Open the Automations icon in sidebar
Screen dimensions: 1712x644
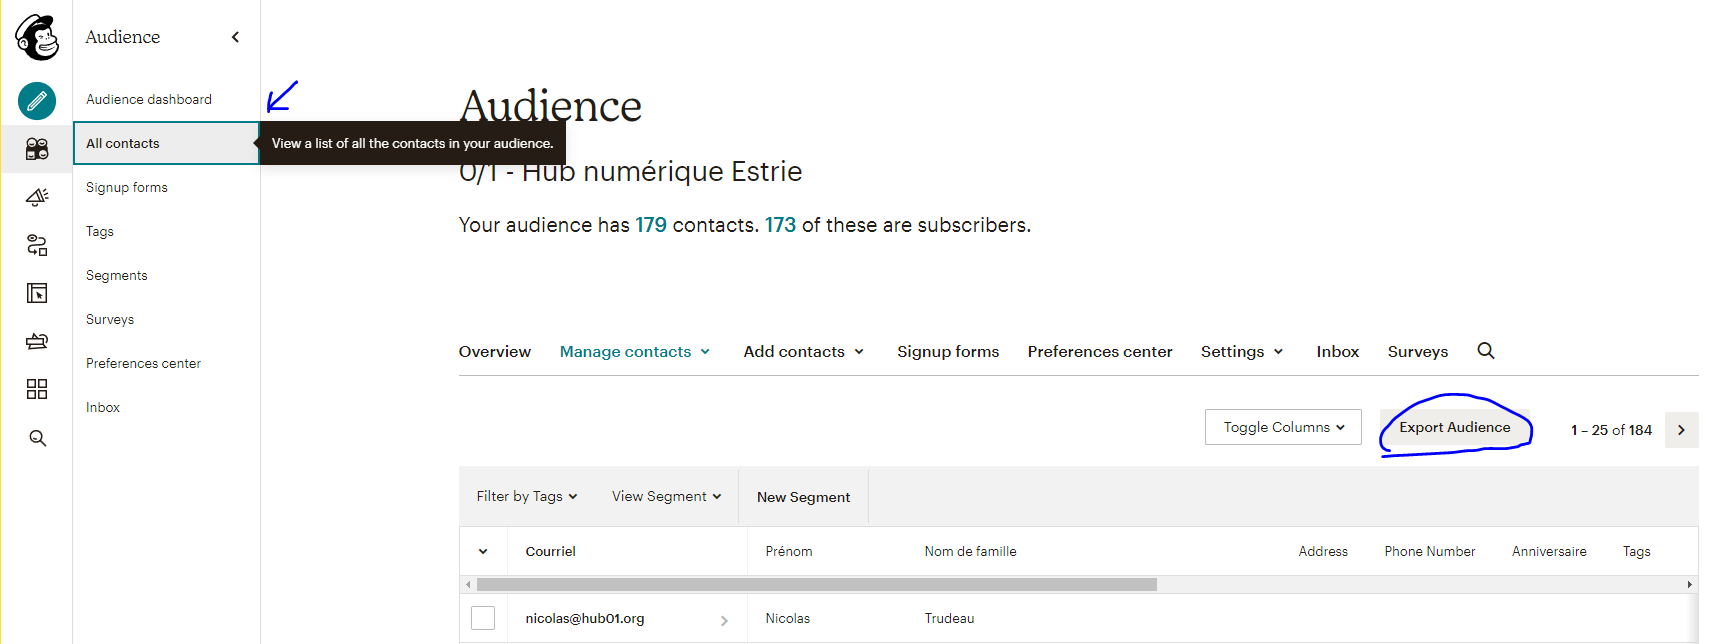pos(37,245)
